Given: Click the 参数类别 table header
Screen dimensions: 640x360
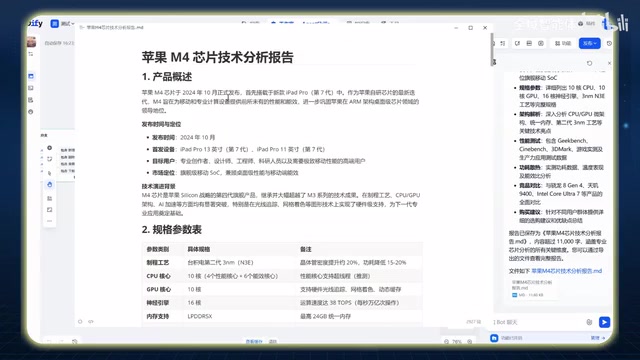Looking at the screenshot, I should pyautogui.click(x=158, y=249).
